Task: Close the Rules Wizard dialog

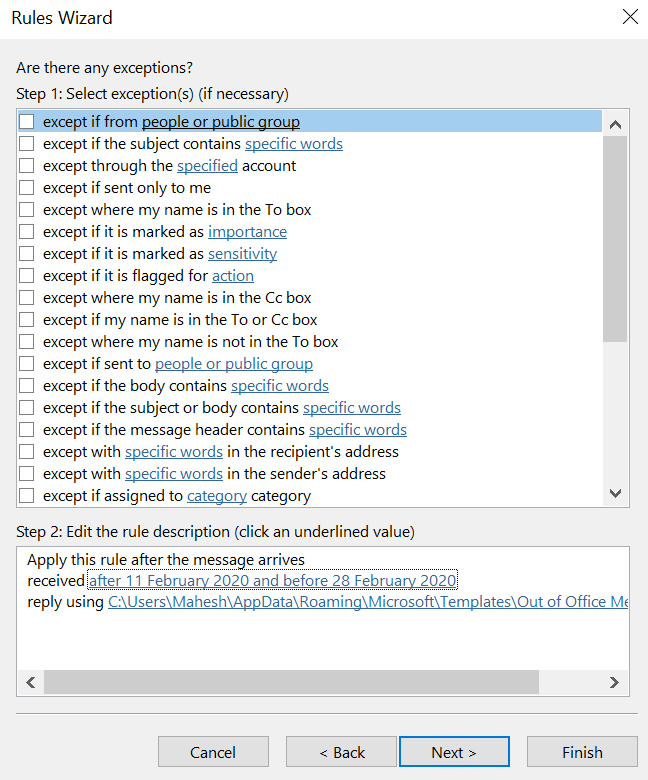Action: [x=629, y=17]
